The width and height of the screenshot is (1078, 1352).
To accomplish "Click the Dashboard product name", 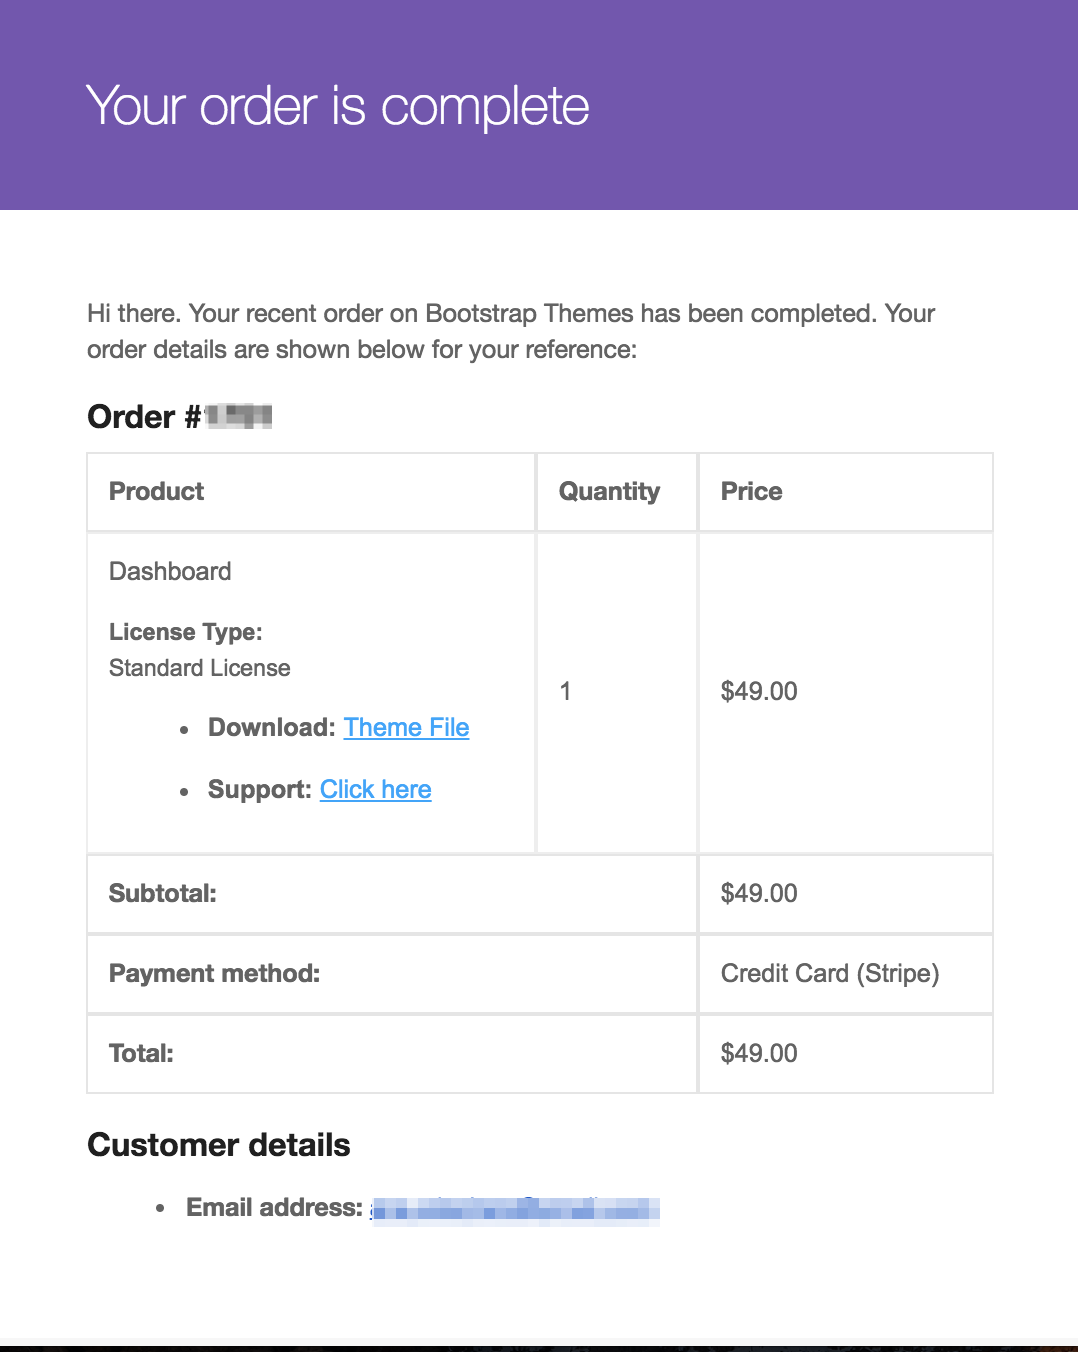I will click(x=170, y=571).
